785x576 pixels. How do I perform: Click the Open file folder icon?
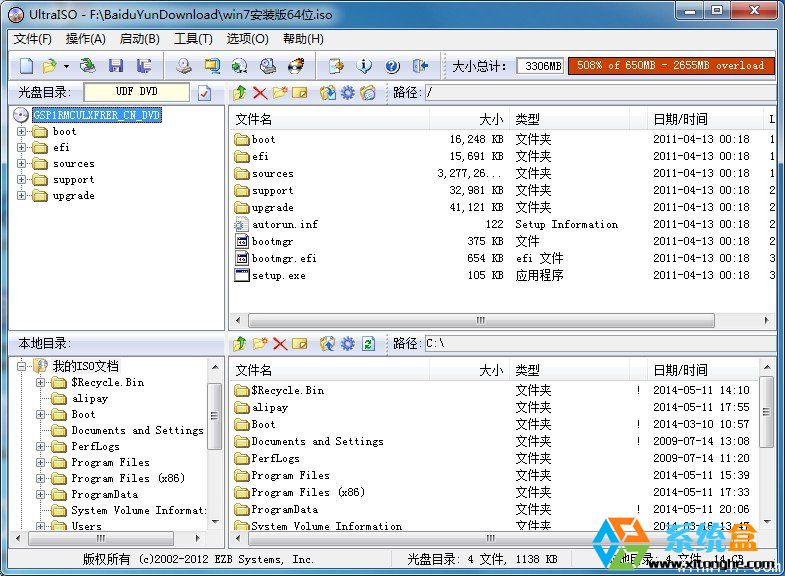50,66
